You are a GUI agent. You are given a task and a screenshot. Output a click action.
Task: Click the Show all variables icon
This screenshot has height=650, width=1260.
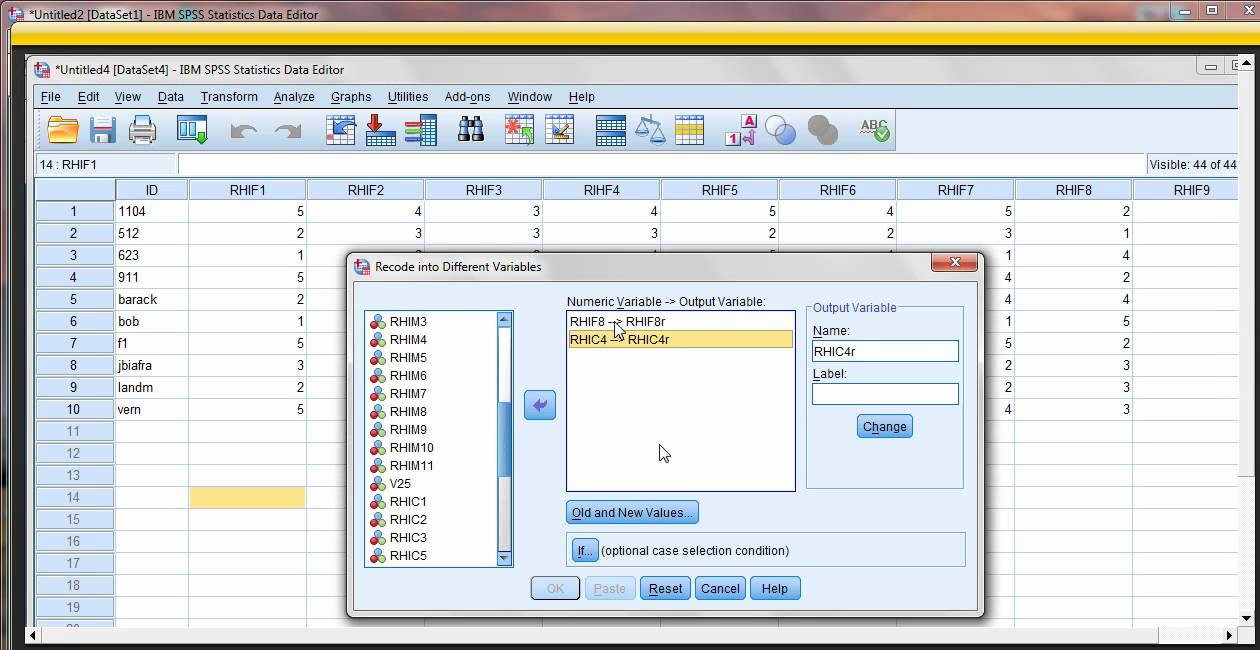pos(822,130)
